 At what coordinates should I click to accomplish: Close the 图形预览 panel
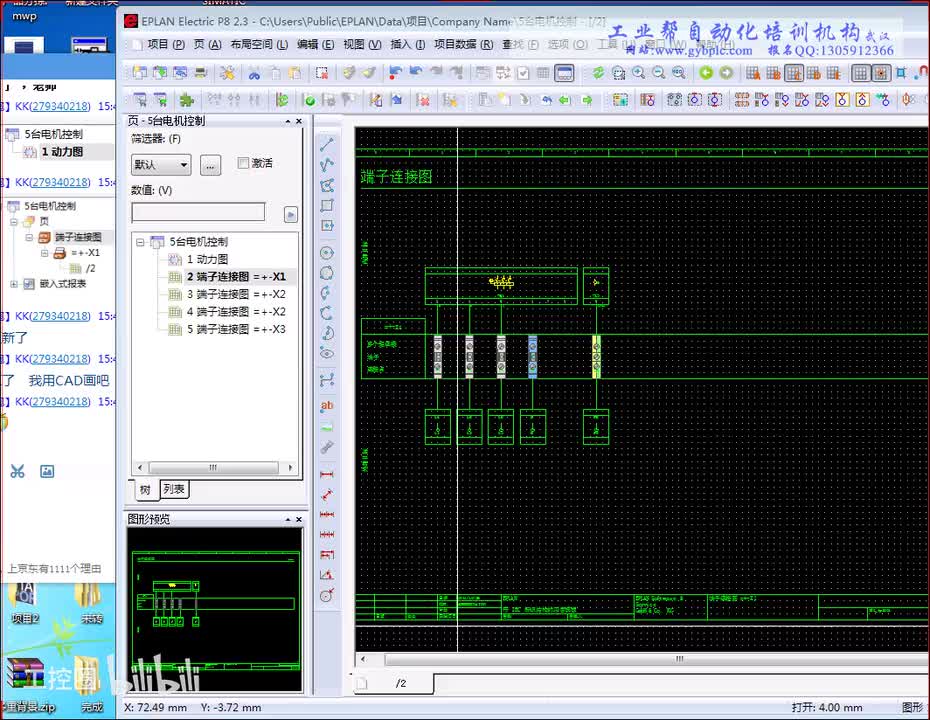coord(299,519)
